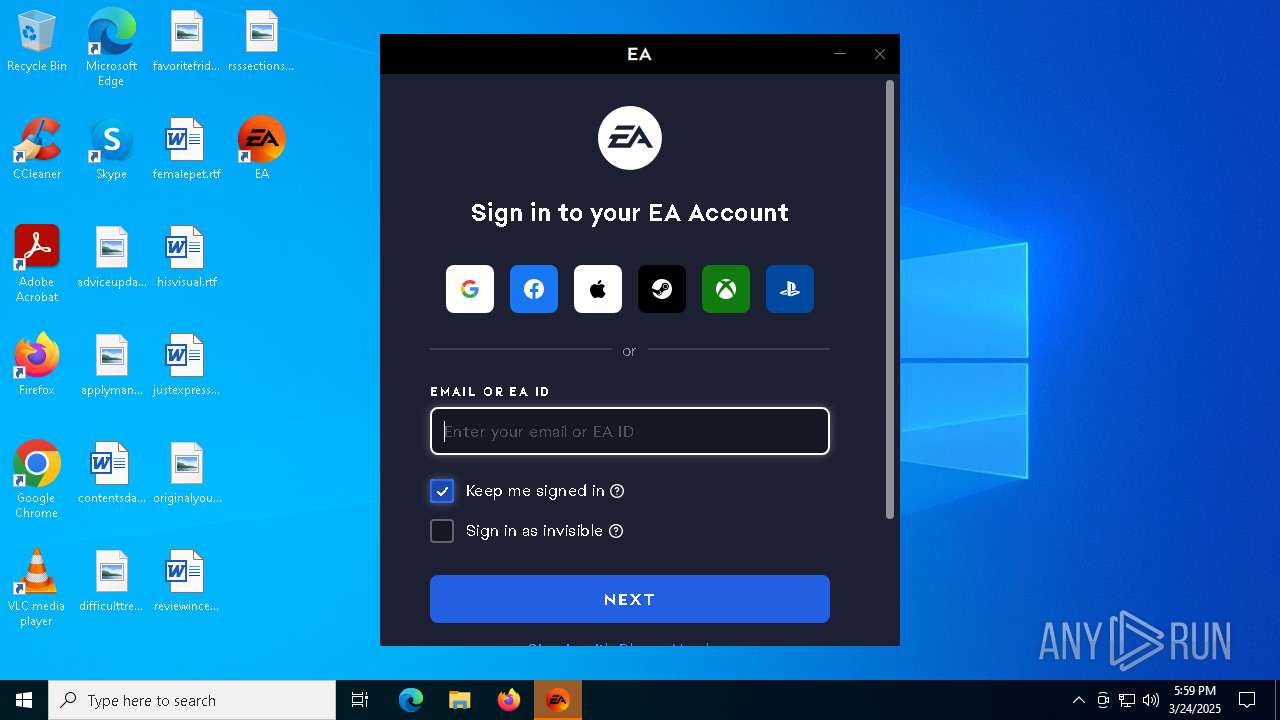Select Skype desktop shortcut

tap(111, 150)
